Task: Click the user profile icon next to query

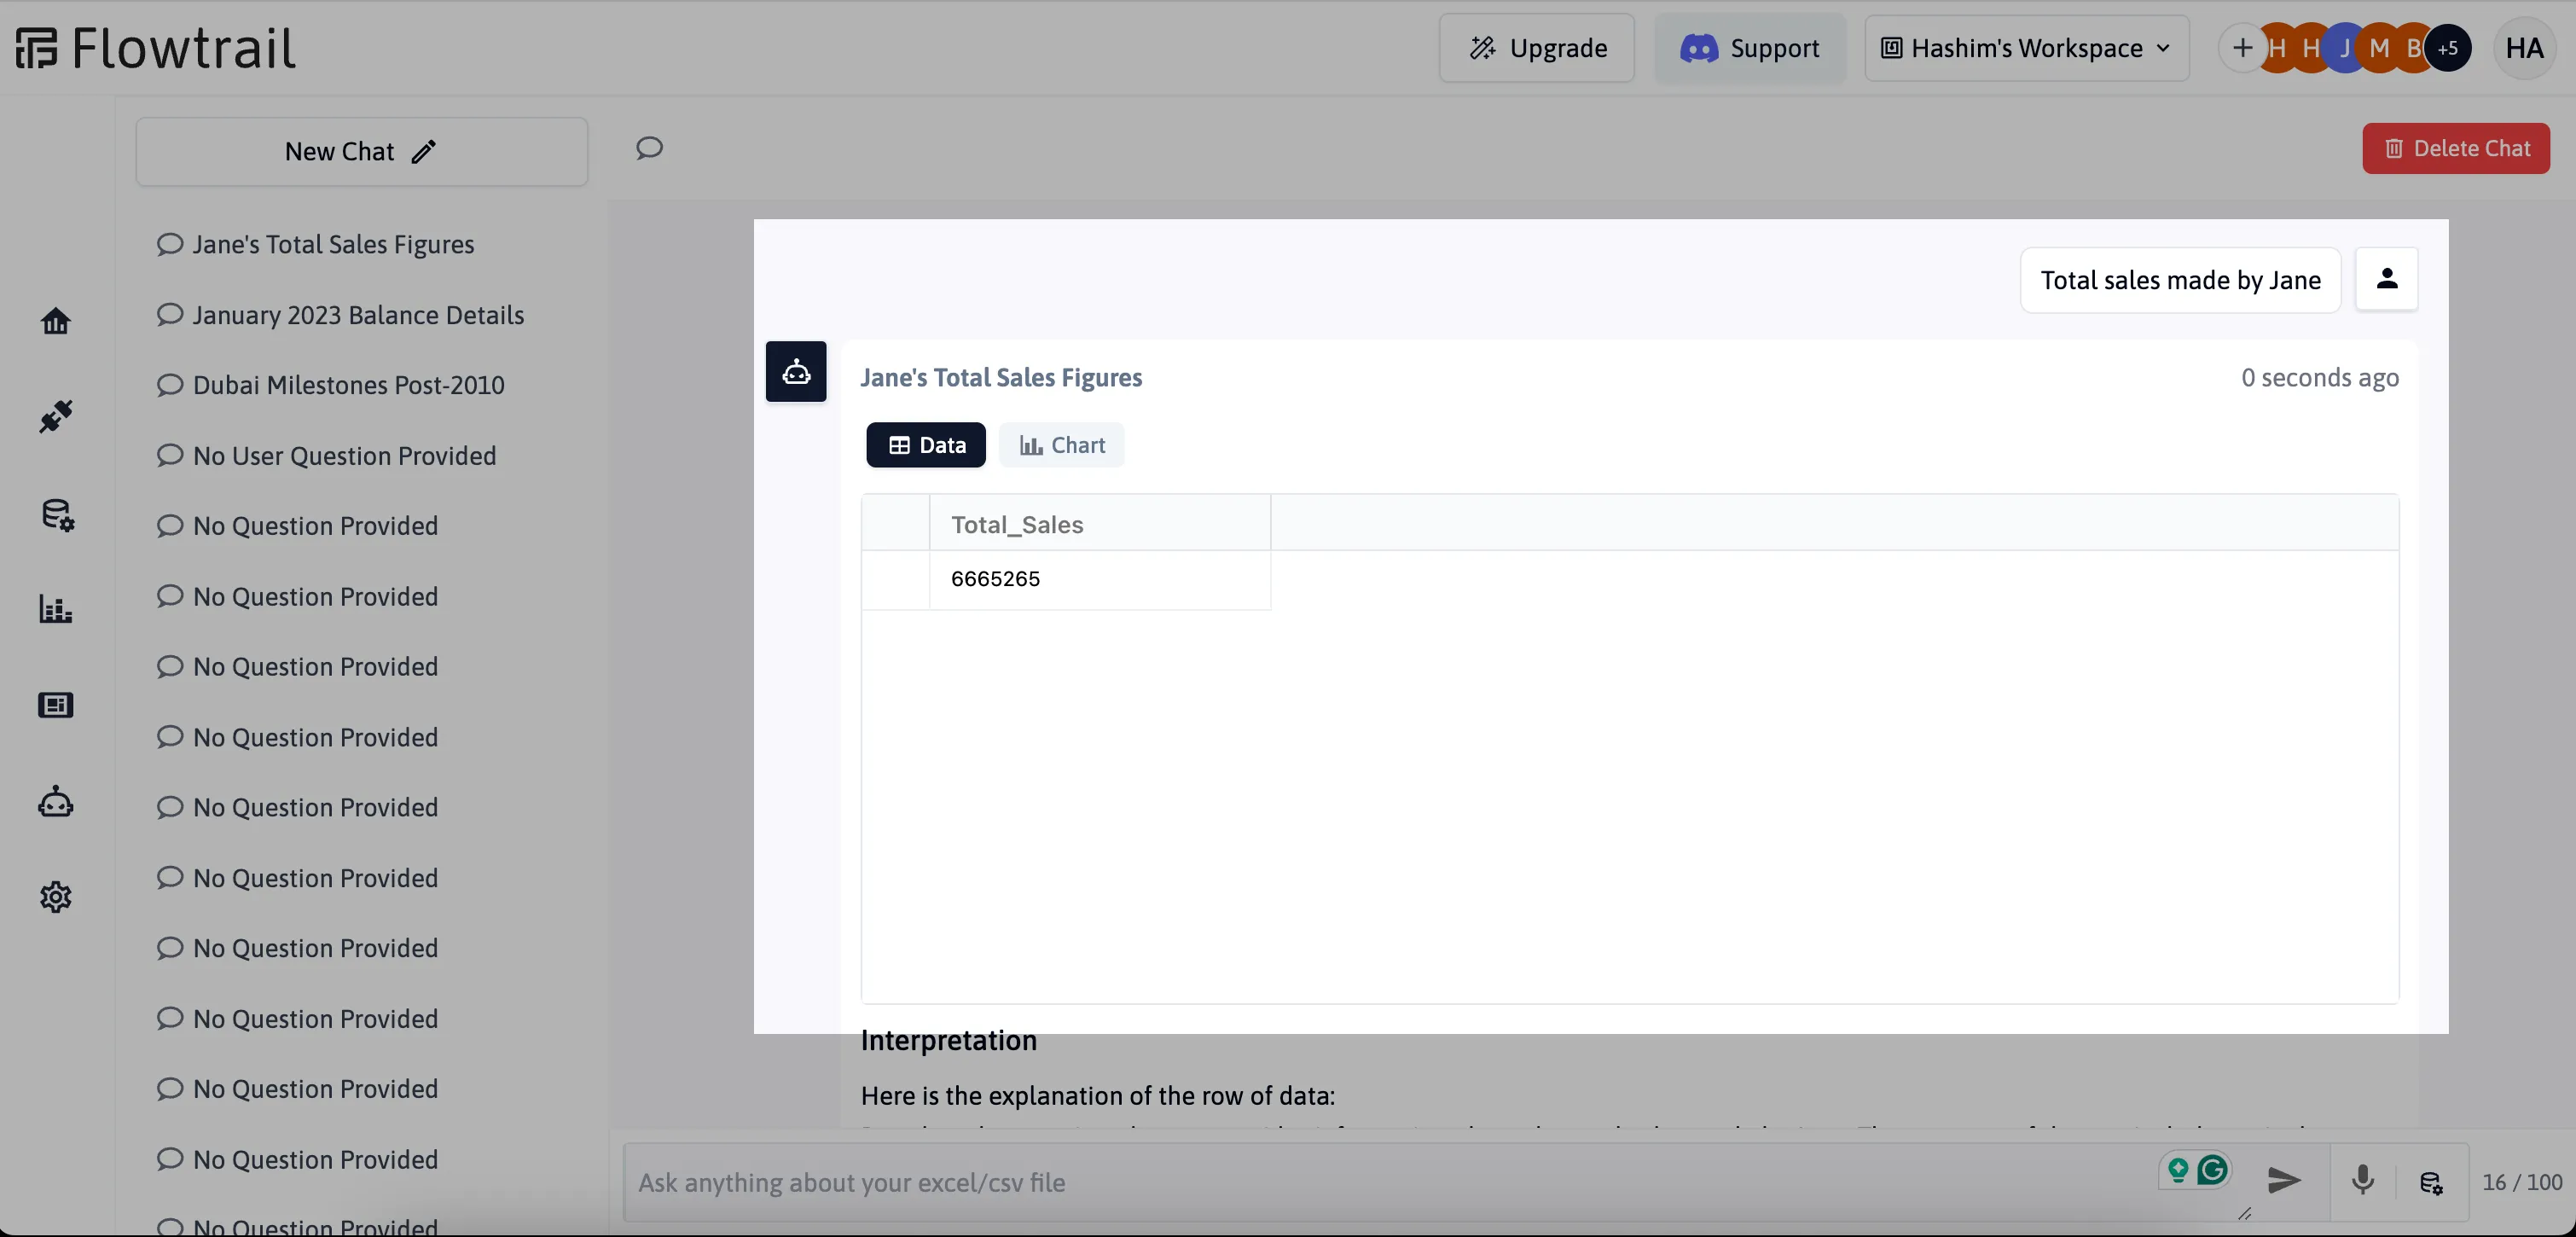Action: coord(2386,279)
